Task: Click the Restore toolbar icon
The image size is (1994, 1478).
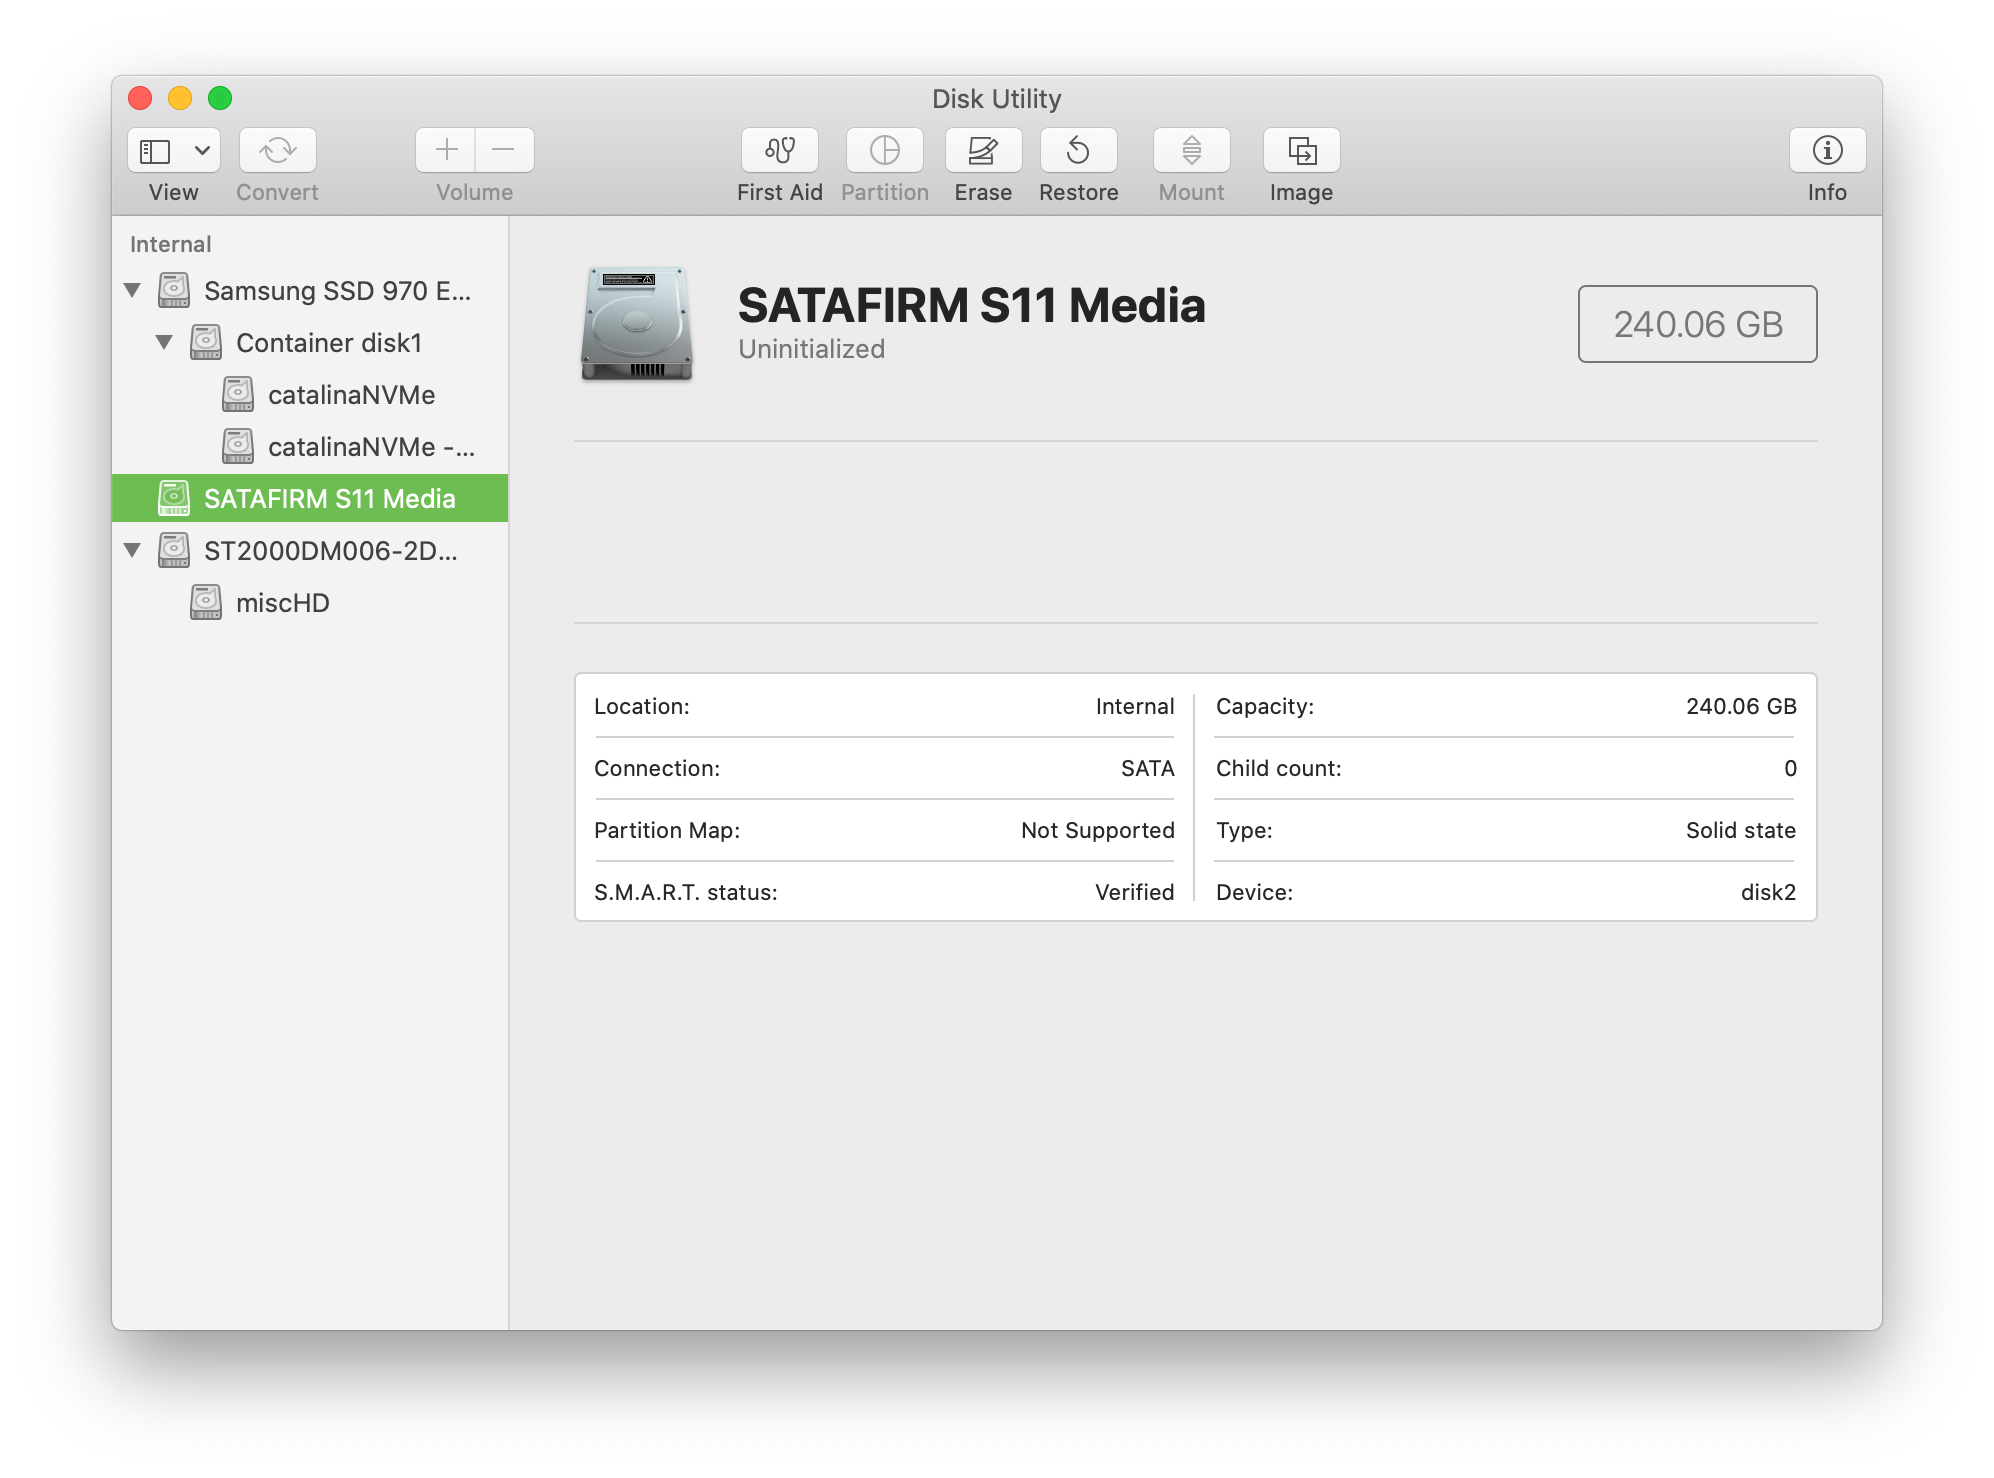Action: (x=1078, y=150)
